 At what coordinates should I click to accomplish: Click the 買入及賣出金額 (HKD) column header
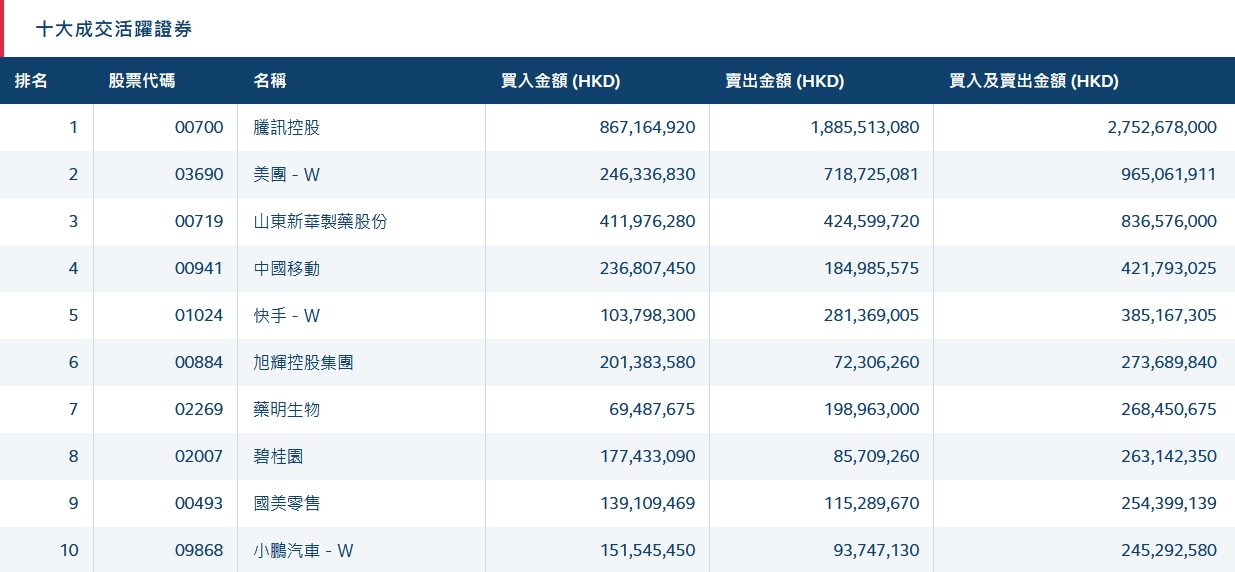[1034, 81]
